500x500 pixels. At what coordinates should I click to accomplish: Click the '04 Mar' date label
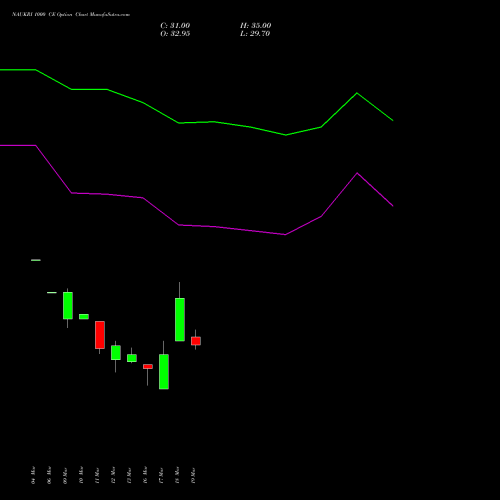[33, 475]
